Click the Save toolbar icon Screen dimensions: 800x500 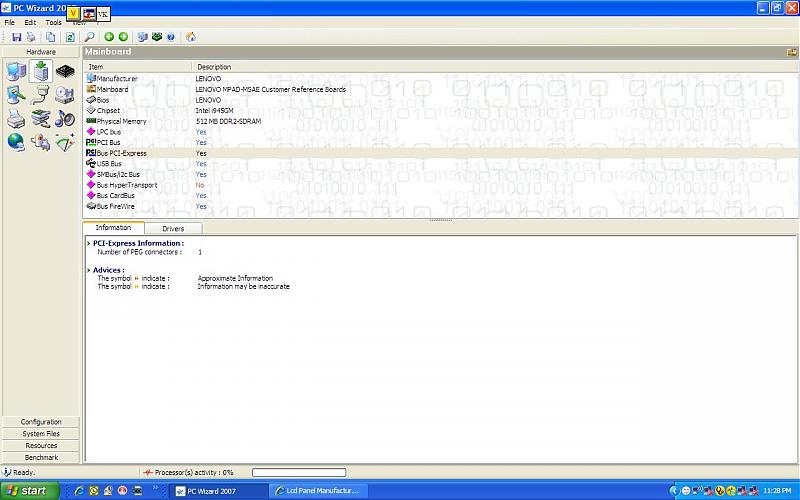(17, 37)
